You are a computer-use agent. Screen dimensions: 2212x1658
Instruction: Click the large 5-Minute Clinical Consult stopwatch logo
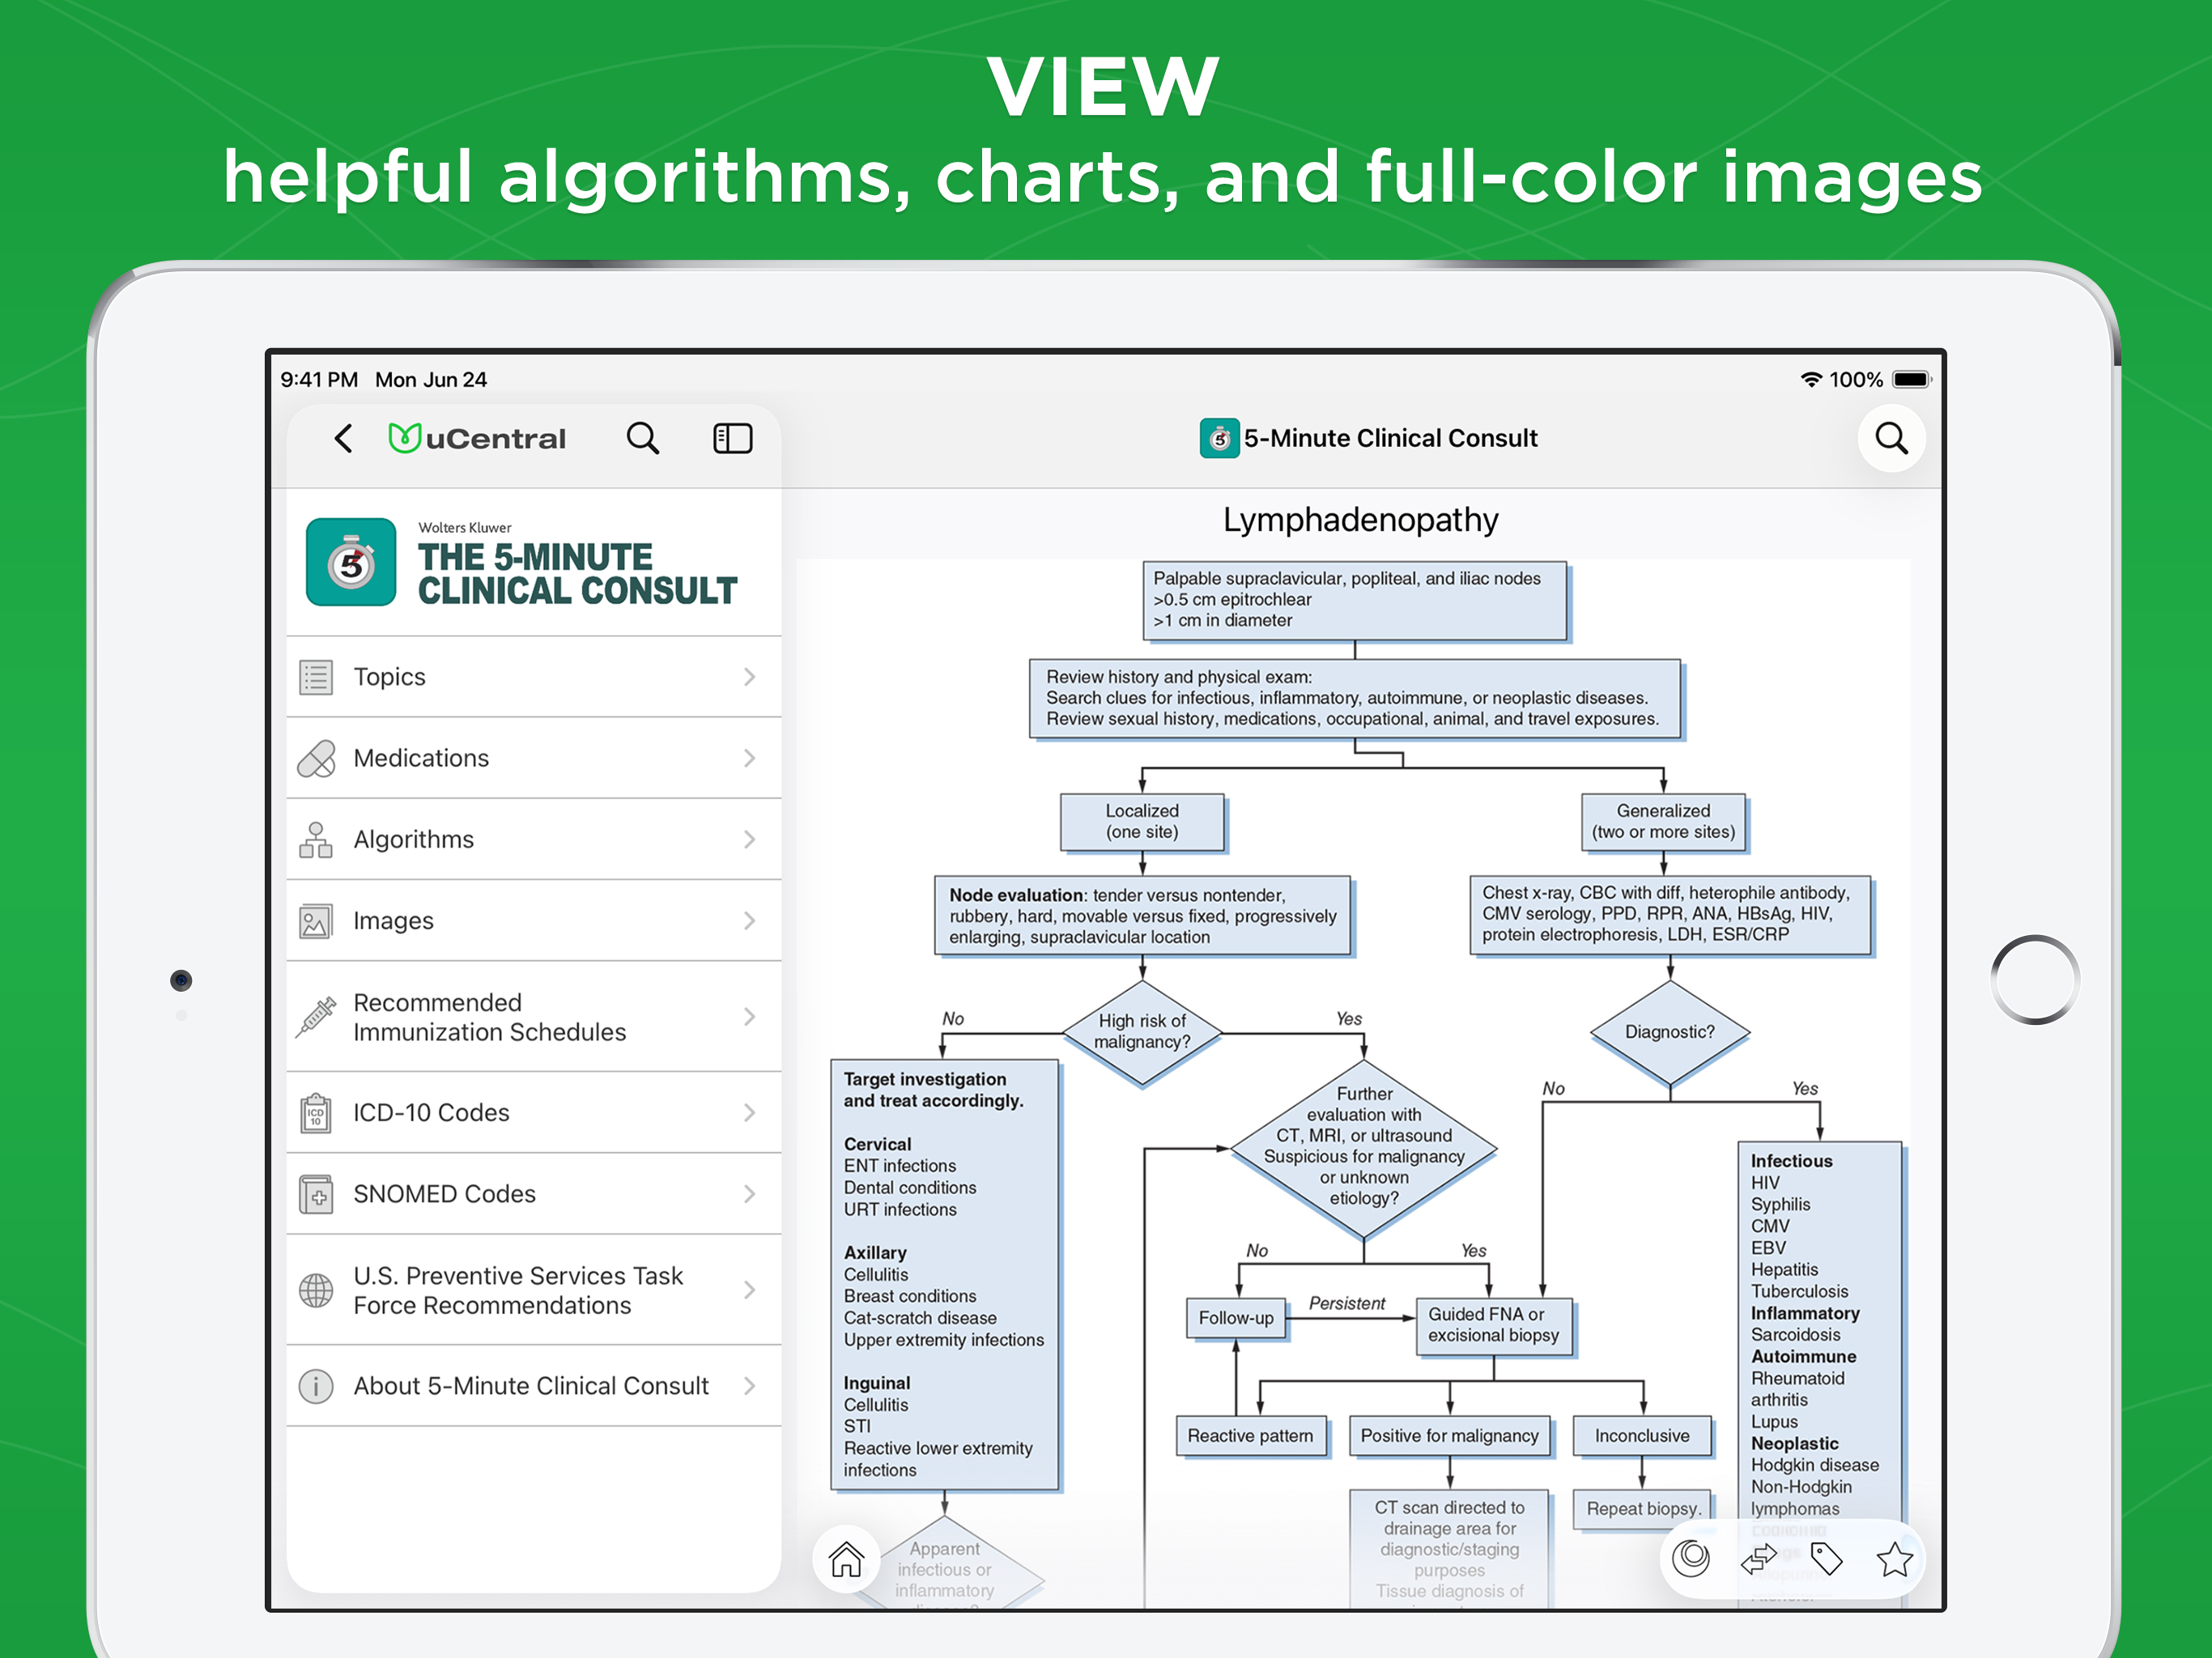[x=351, y=562]
